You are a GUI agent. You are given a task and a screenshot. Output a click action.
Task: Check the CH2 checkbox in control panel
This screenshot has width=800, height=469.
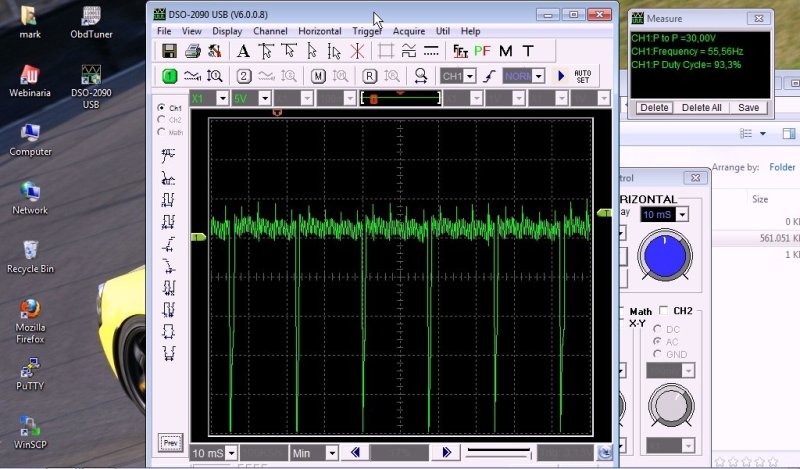tap(663, 310)
